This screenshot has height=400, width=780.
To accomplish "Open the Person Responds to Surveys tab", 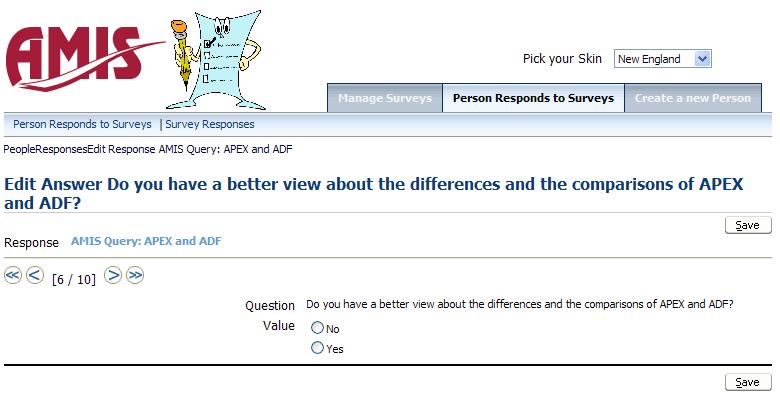I will tap(533, 98).
